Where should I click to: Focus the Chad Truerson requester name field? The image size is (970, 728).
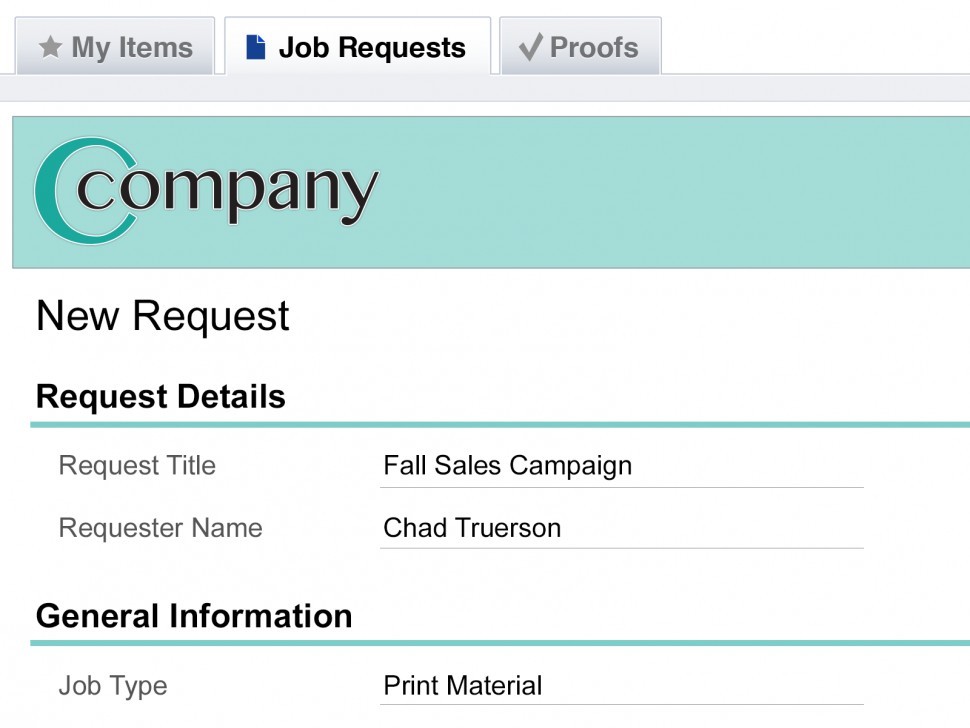coord(620,528)
